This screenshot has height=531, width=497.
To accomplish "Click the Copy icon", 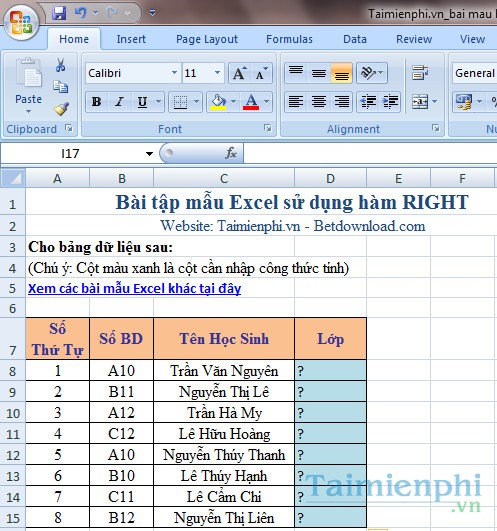I will (60, 87).
